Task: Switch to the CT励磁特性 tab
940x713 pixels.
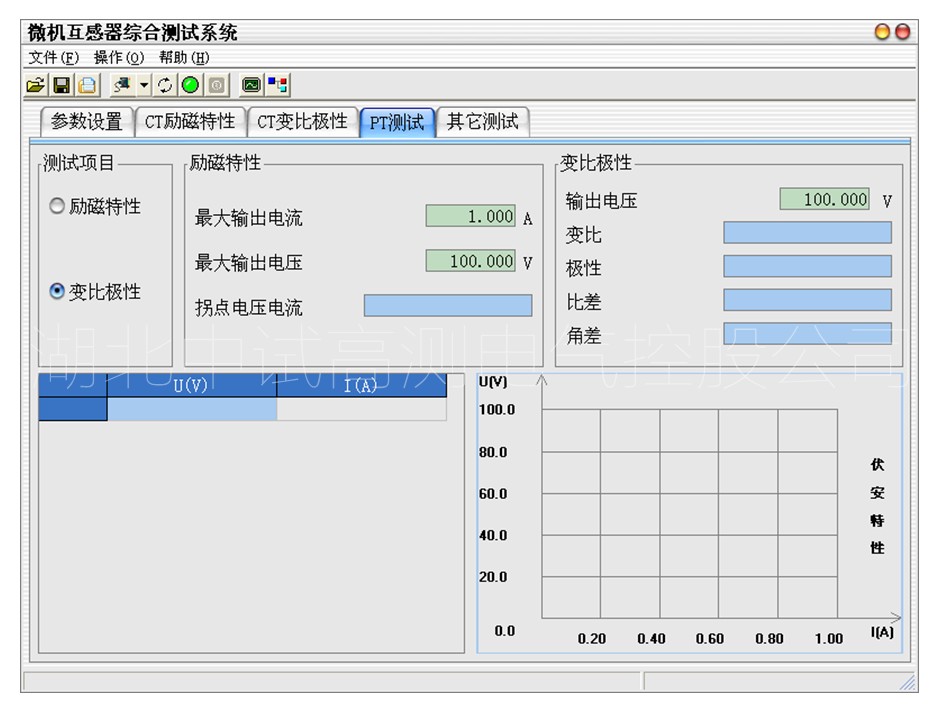Action: pyautogui.click(x=190, y=122)
